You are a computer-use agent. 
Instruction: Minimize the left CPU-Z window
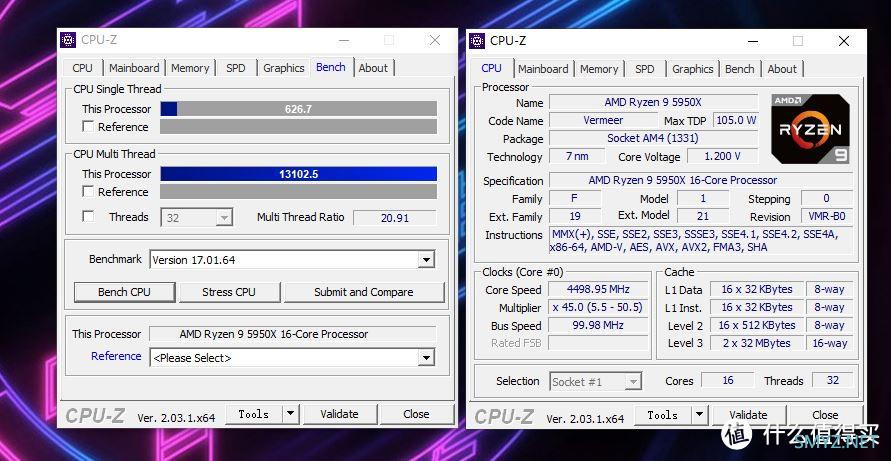pyautogui.click(x=344, y=40)
